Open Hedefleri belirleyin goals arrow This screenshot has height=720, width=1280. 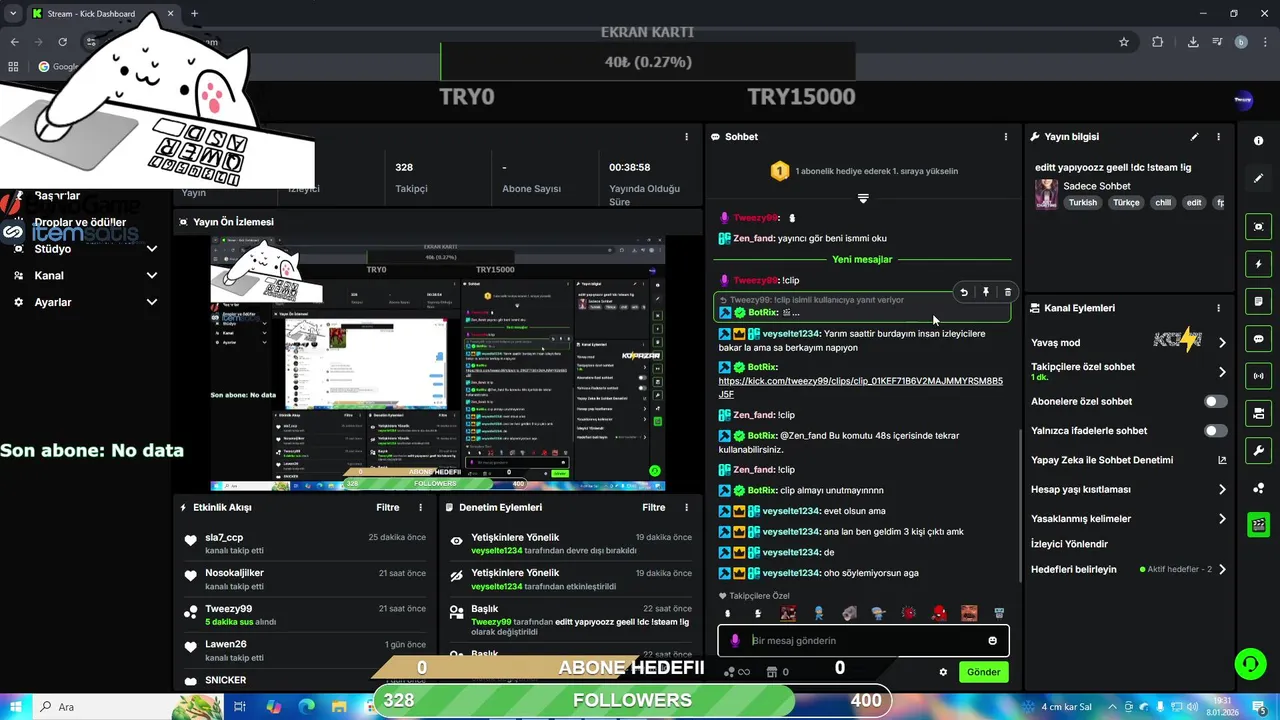[1221, 570]
